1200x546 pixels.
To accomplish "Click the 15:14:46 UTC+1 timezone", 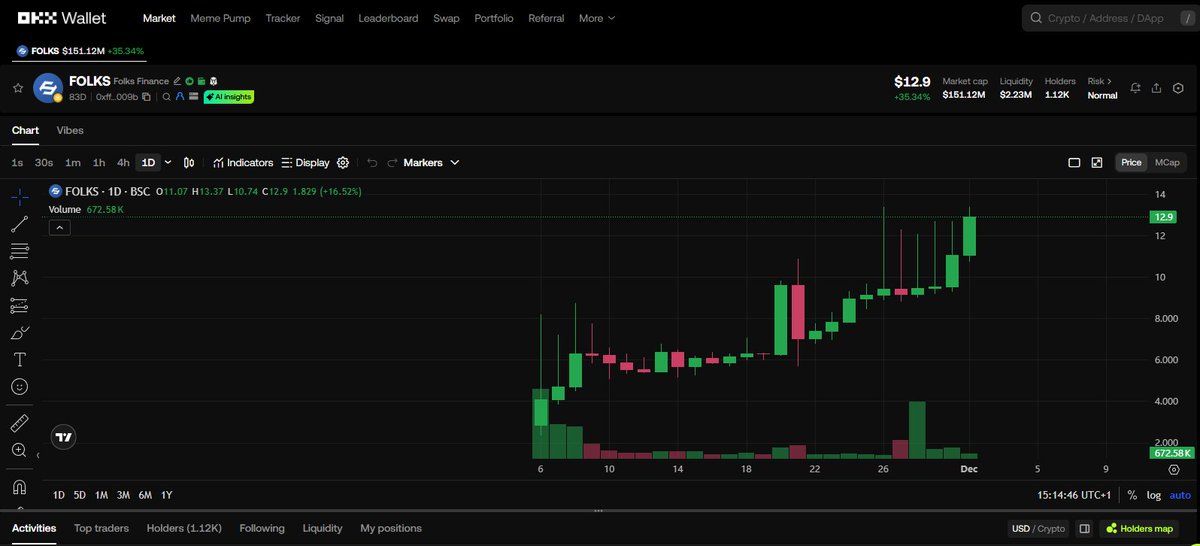I will pyautogui.click(x=1075, y=495).
